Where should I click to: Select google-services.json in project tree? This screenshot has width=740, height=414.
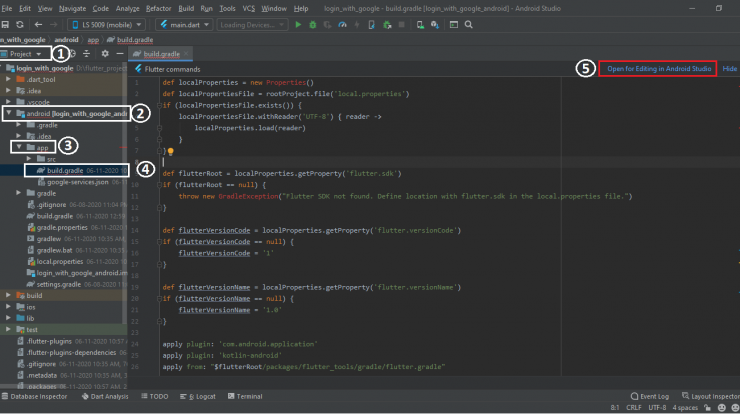(x=77, y=182)
